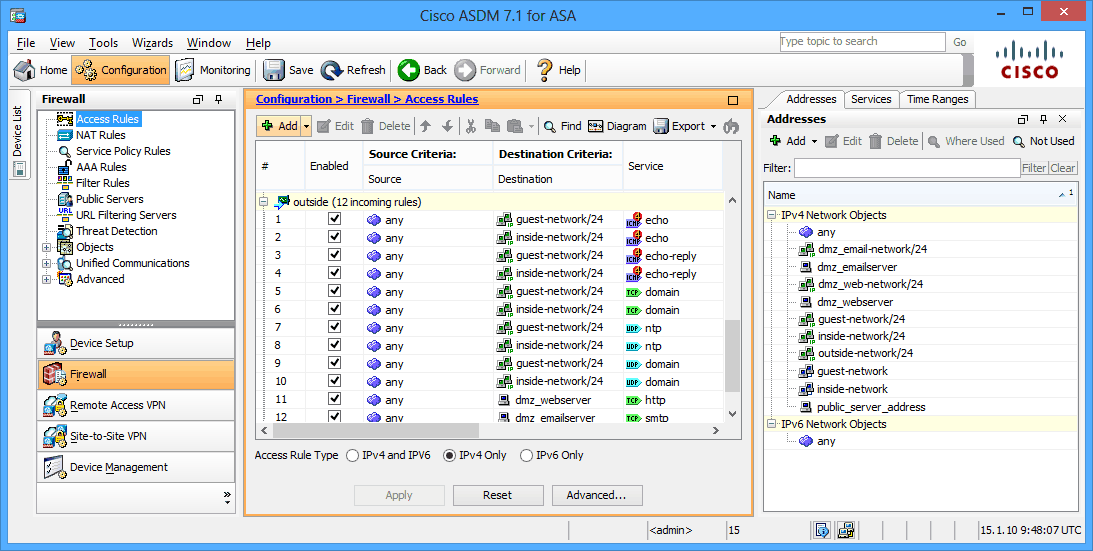
Task: Click the Cut scissors icon
Action: (471, 126)
